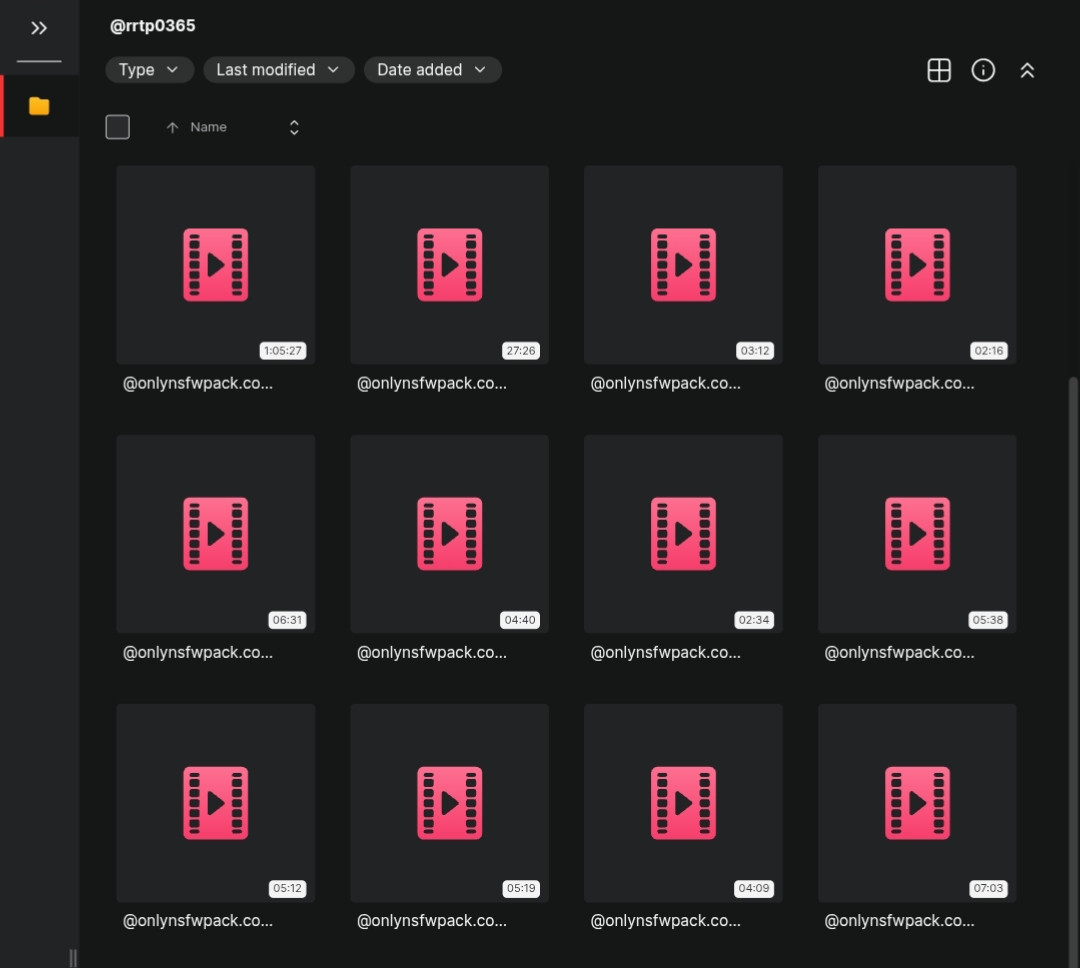Click the vertical scrollbar on the right
Screen dimensions: 1080x968
(1072, 672)
